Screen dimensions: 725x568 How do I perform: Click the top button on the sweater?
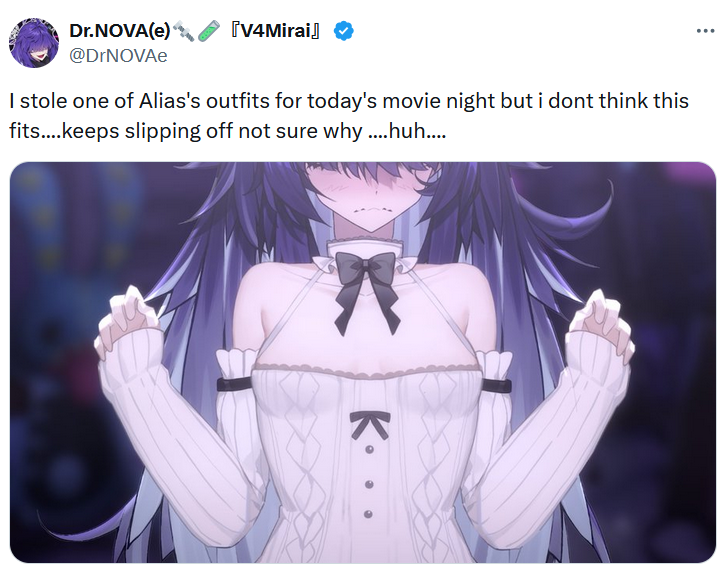click(369, 449)
